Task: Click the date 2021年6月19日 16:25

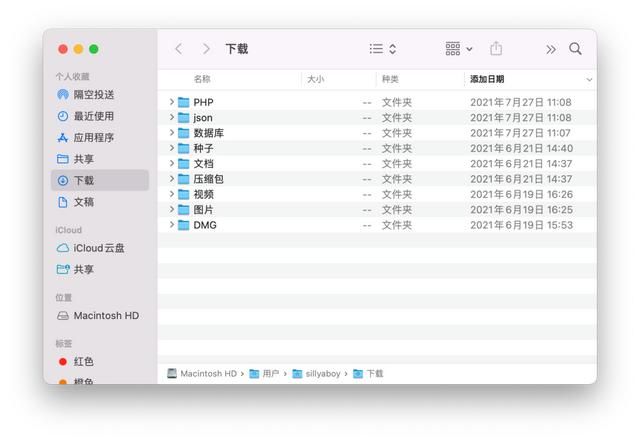Action: [x=521, y=209]
